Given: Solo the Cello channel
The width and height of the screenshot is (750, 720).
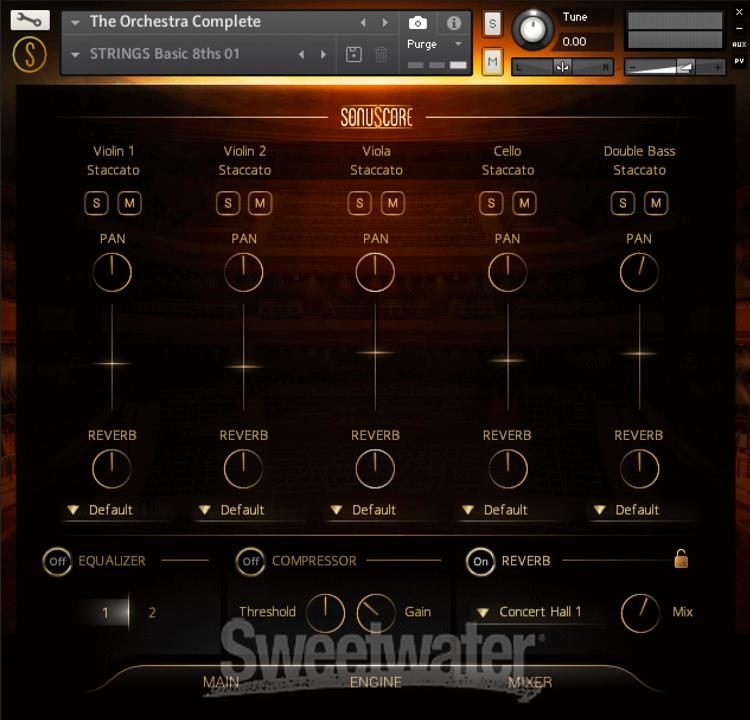Looking at the screenshot, I should click(x=491, y=203).
